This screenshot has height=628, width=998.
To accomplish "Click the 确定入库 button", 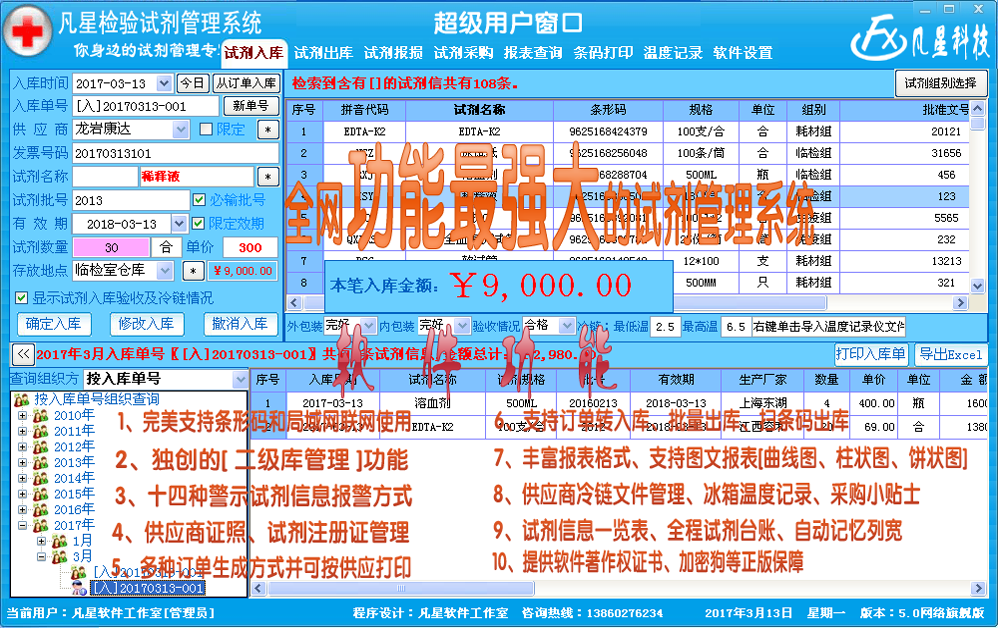I will tap(53, 324).
